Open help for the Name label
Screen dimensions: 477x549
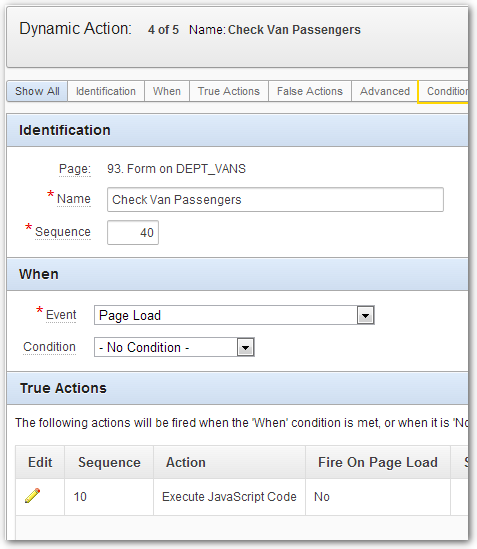point(74,199)
